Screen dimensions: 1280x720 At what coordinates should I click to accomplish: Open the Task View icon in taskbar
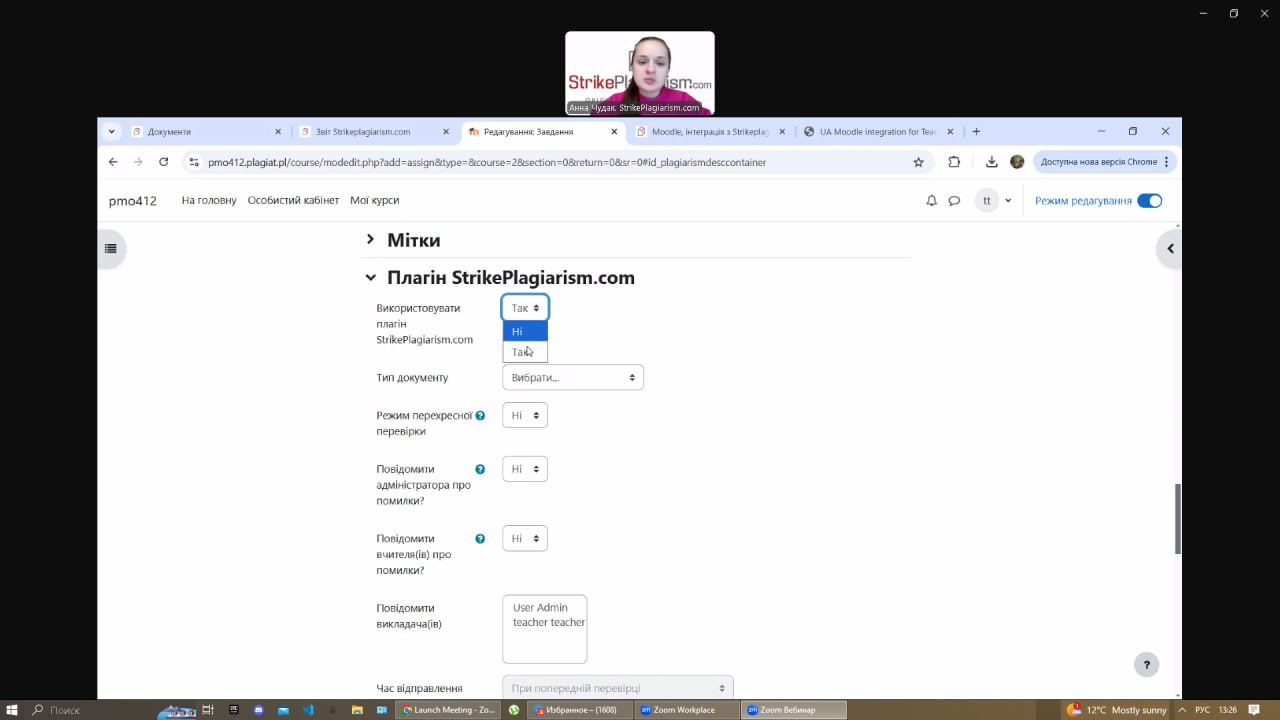point(208,710)
